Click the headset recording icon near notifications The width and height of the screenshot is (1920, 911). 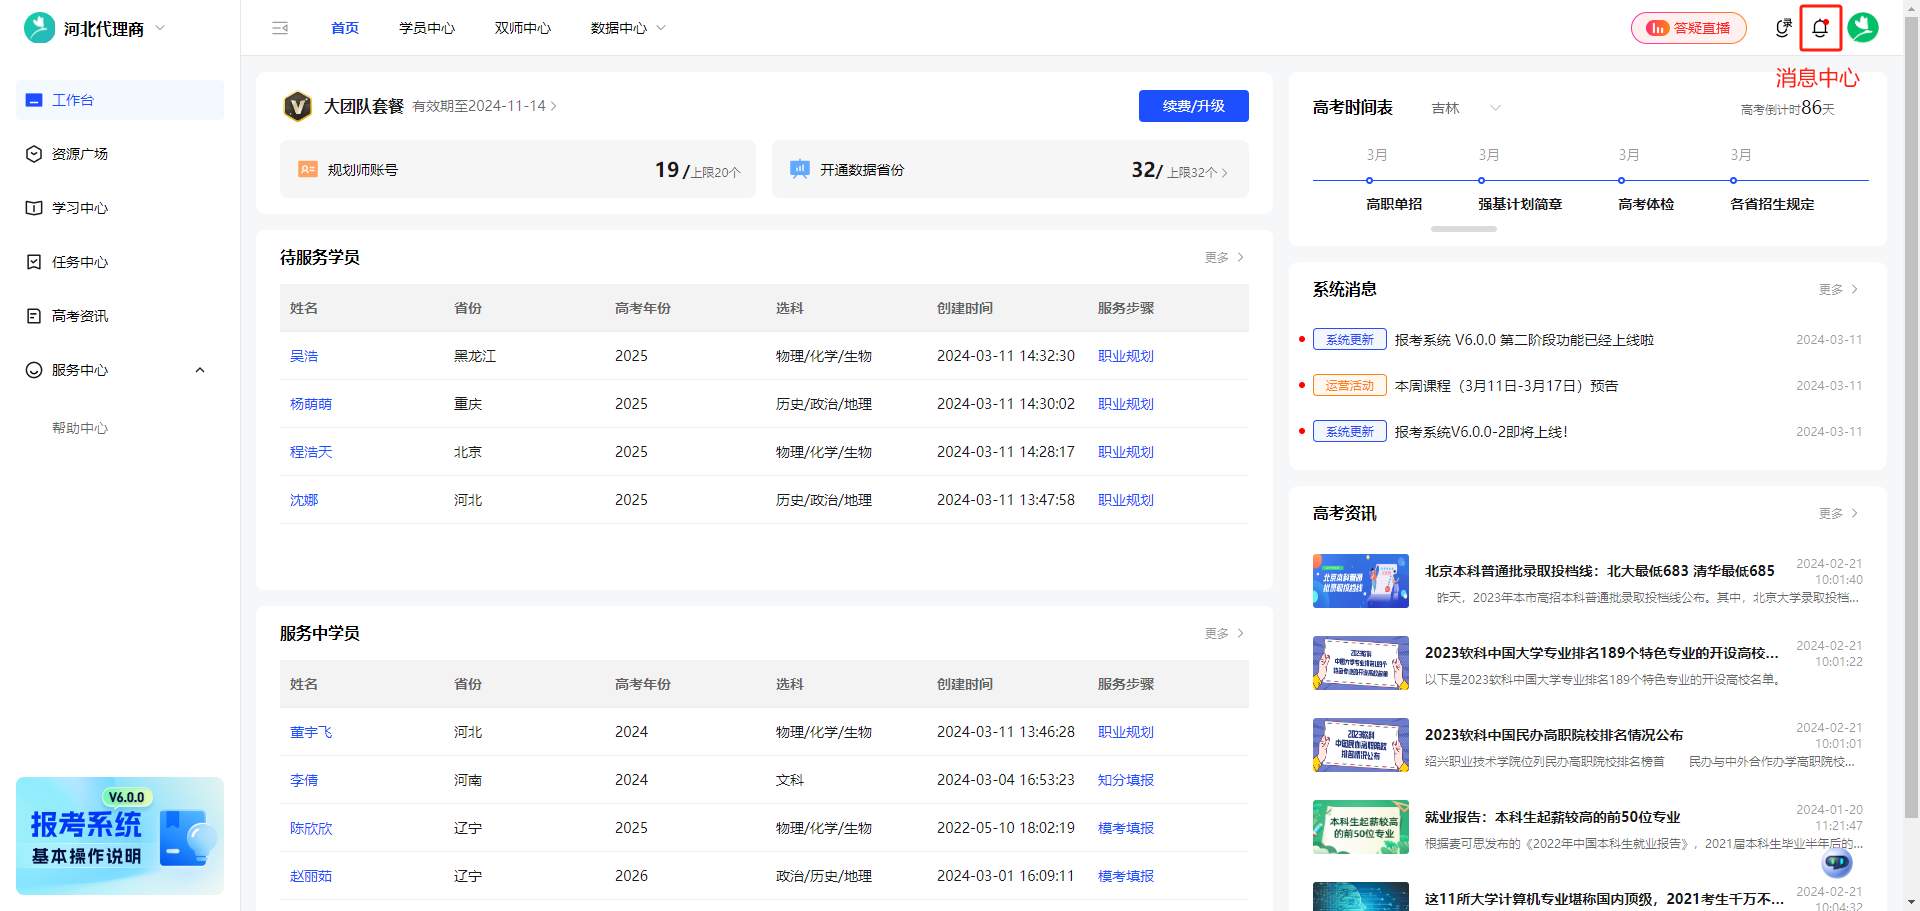tap(1783, 28)
